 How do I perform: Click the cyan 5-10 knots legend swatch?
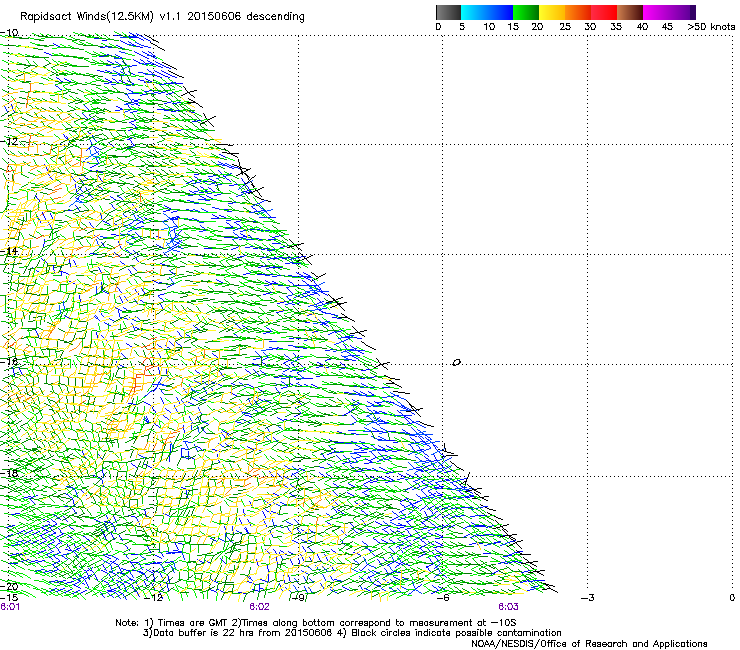tap(474, 12)
